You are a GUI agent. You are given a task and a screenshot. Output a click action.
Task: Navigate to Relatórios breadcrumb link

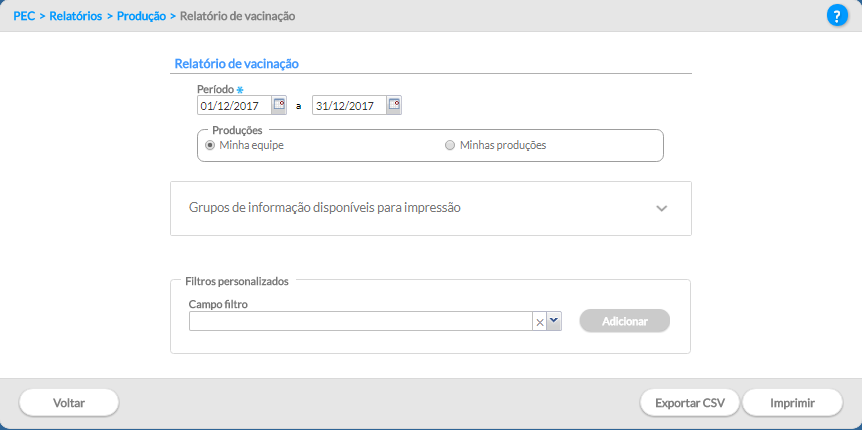(x=76, y=16)
